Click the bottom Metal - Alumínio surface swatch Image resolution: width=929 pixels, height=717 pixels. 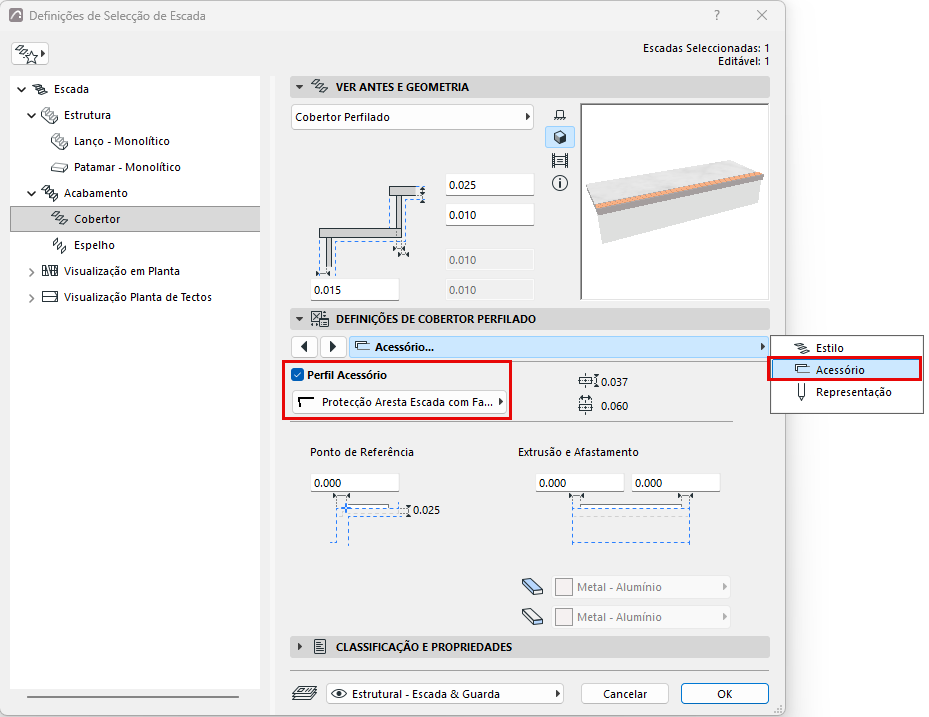click(x=563, y=617)
